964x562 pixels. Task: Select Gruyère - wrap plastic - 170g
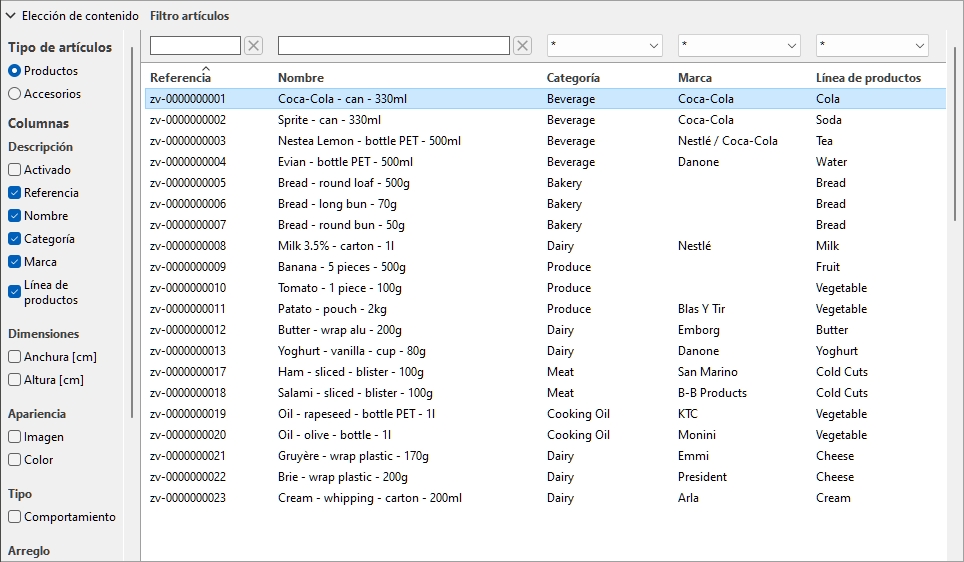[545, 456]
